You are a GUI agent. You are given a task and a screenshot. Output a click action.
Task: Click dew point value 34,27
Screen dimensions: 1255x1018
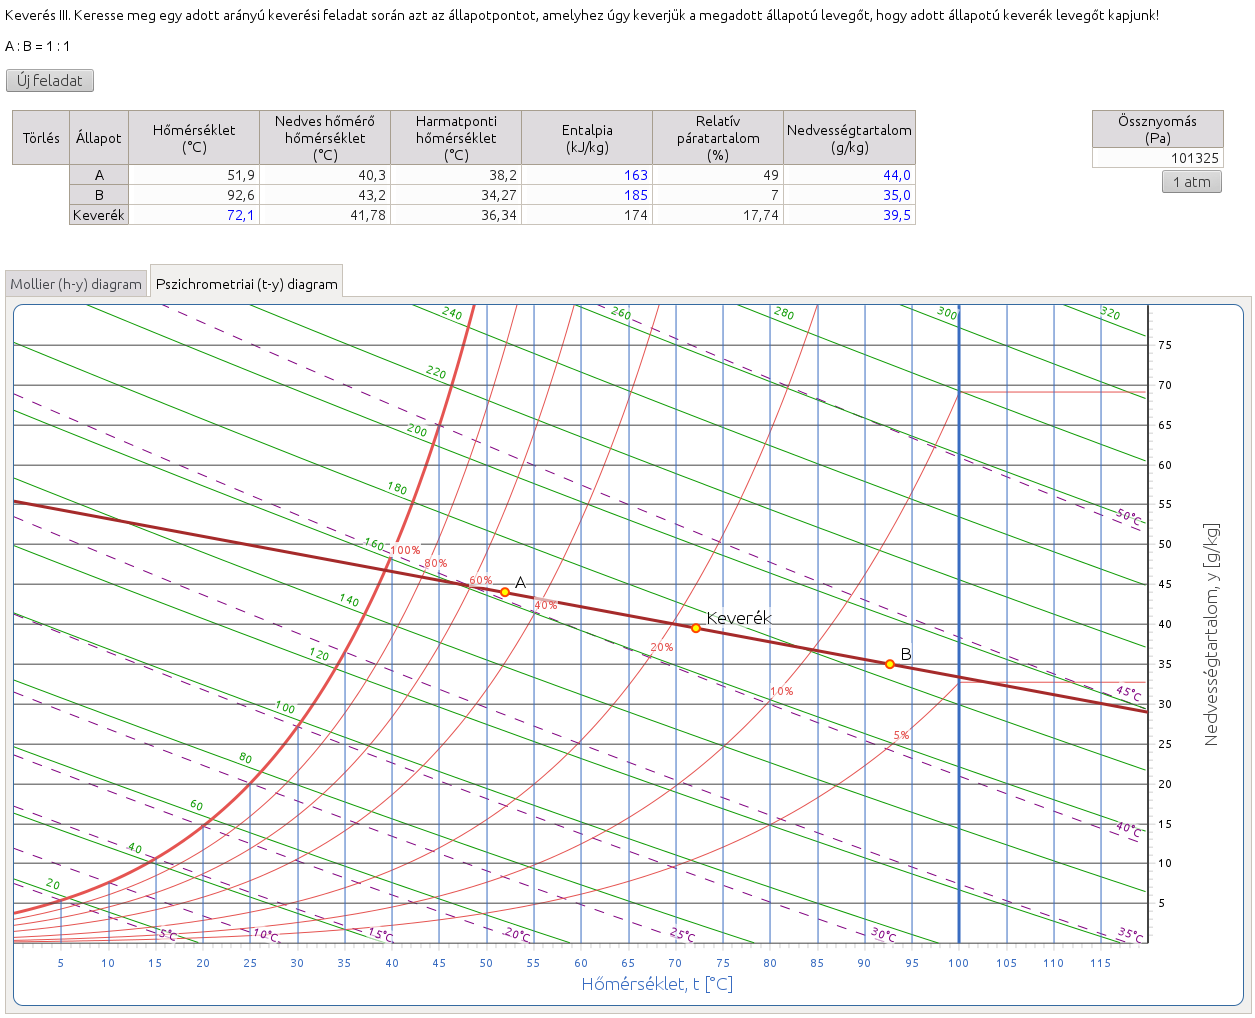[x=456, y=195]
